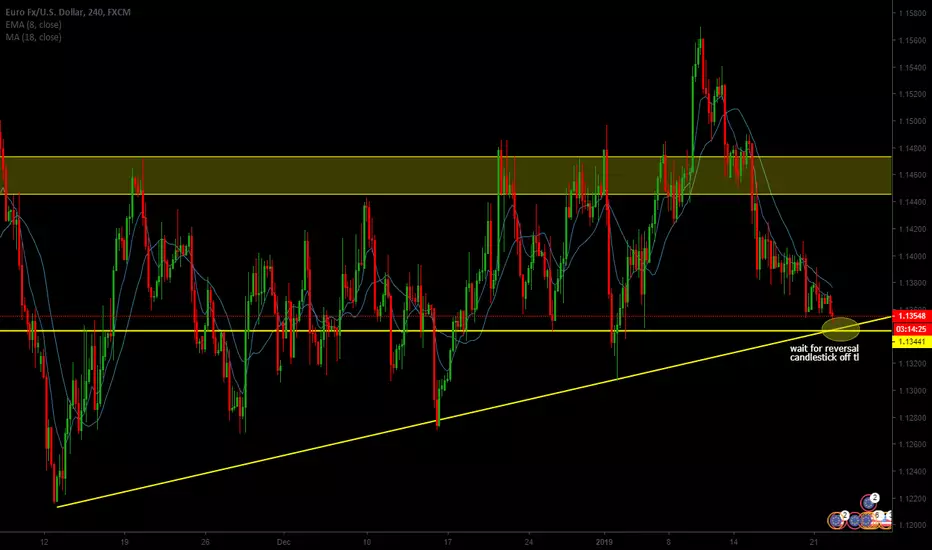Click the 1.12000 price axis label
Screen dimensions: 932x550
point(912,526)
